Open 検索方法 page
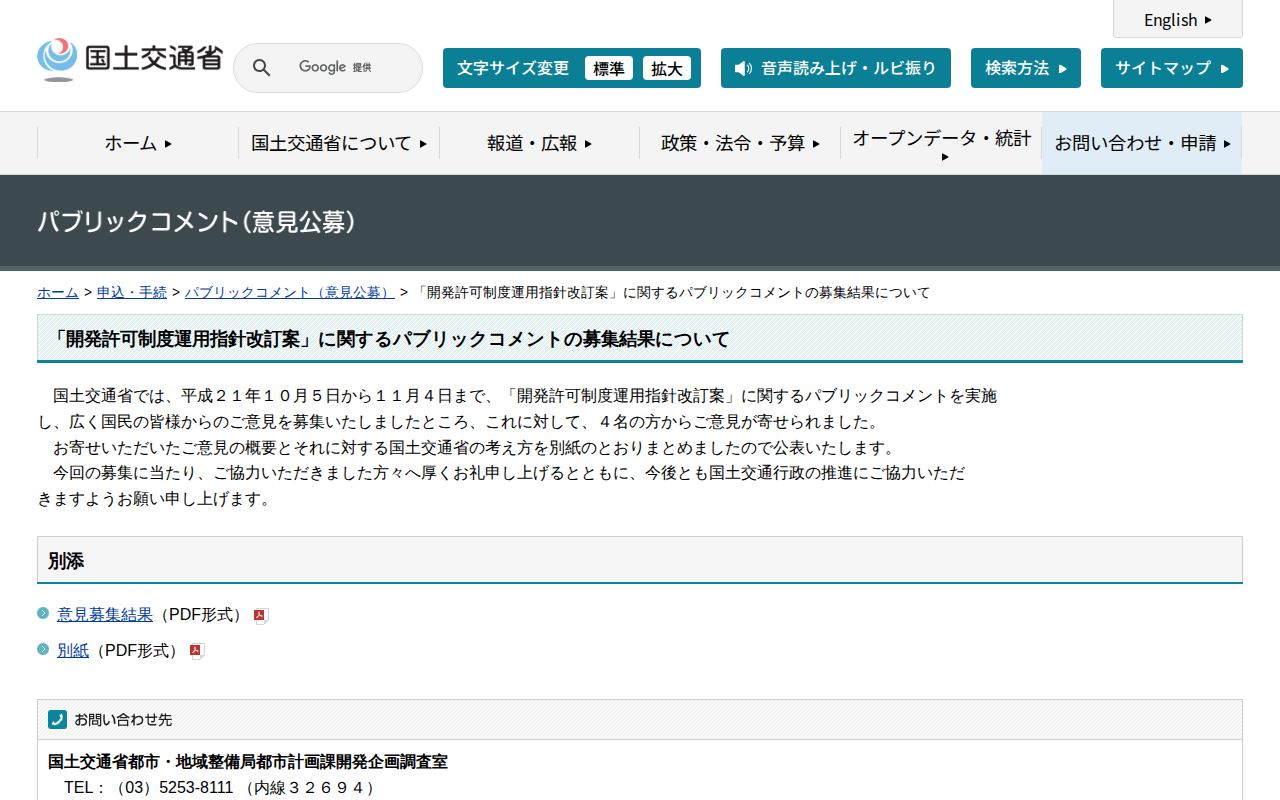The image size is (1280, 800). click(1026, 68)
